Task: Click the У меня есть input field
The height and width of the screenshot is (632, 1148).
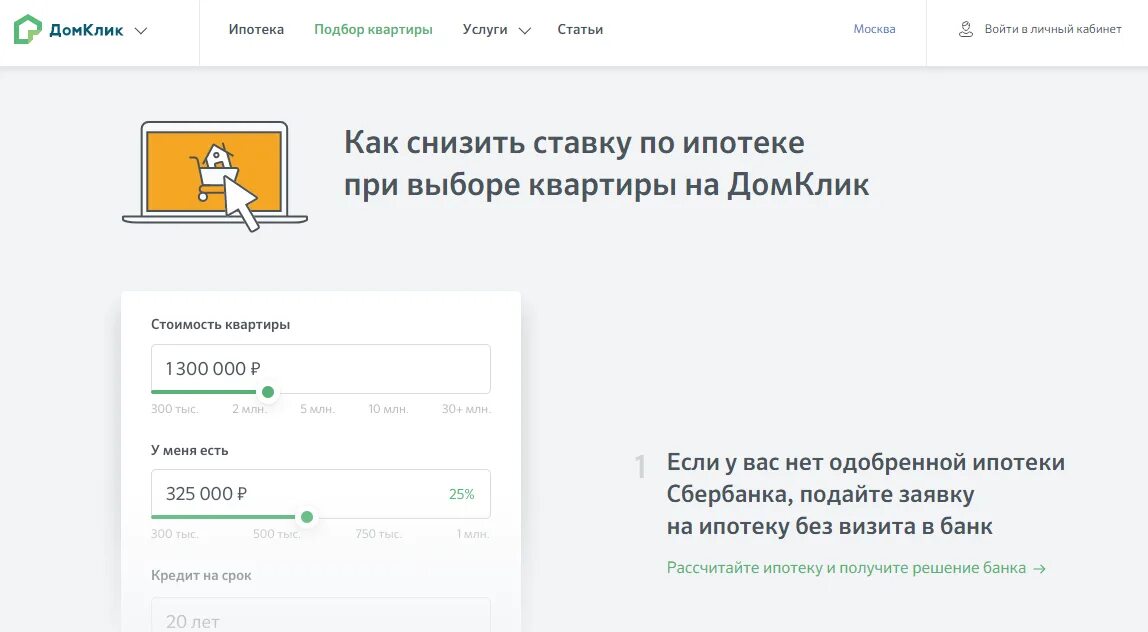Action: click(321, 494)
